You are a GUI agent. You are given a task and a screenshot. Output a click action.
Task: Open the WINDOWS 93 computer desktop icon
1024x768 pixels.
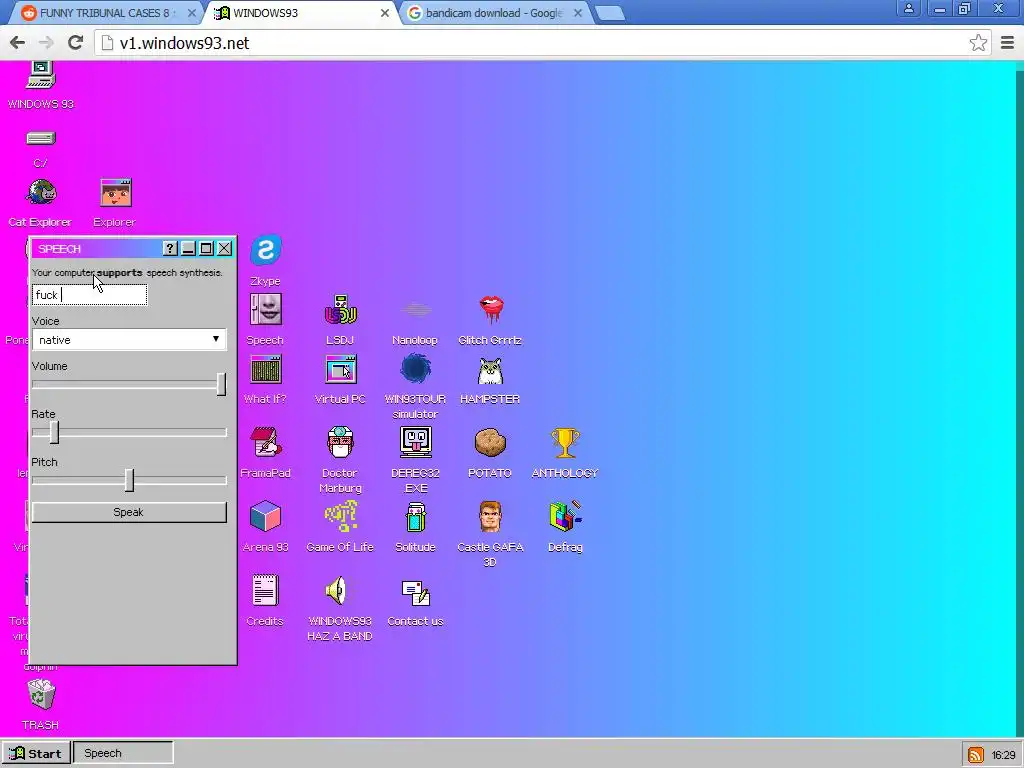(x=40, y=76)
